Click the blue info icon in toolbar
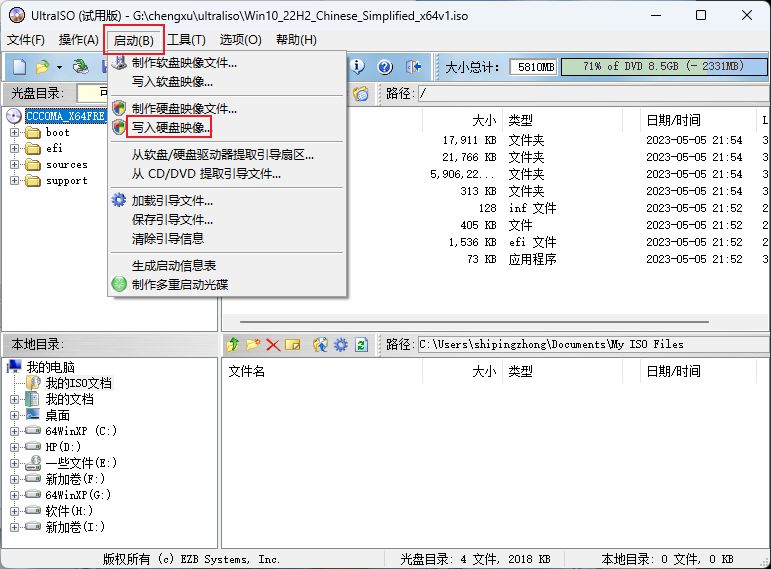Screen dimensions: 771x569 coord(357,67)
